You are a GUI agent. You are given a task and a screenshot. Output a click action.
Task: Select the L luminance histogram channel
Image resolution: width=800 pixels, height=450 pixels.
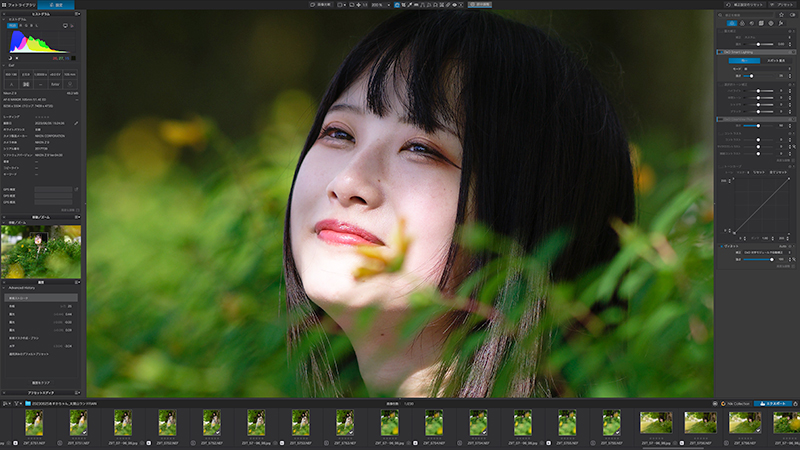37,26
